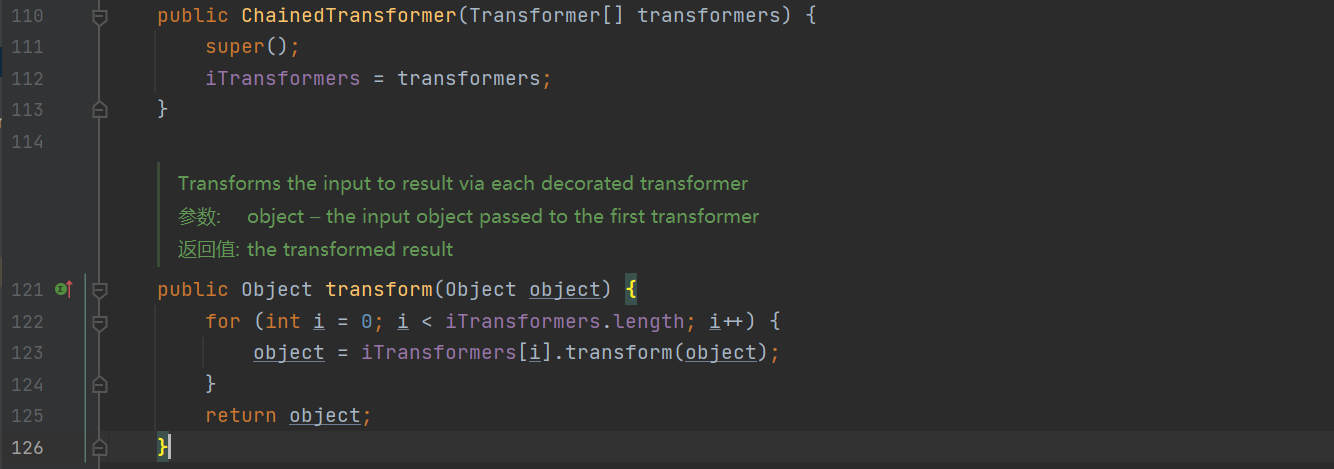
Task: Collapse the ChainedTransformer constructor fold marker
Action: coord(99,17)
